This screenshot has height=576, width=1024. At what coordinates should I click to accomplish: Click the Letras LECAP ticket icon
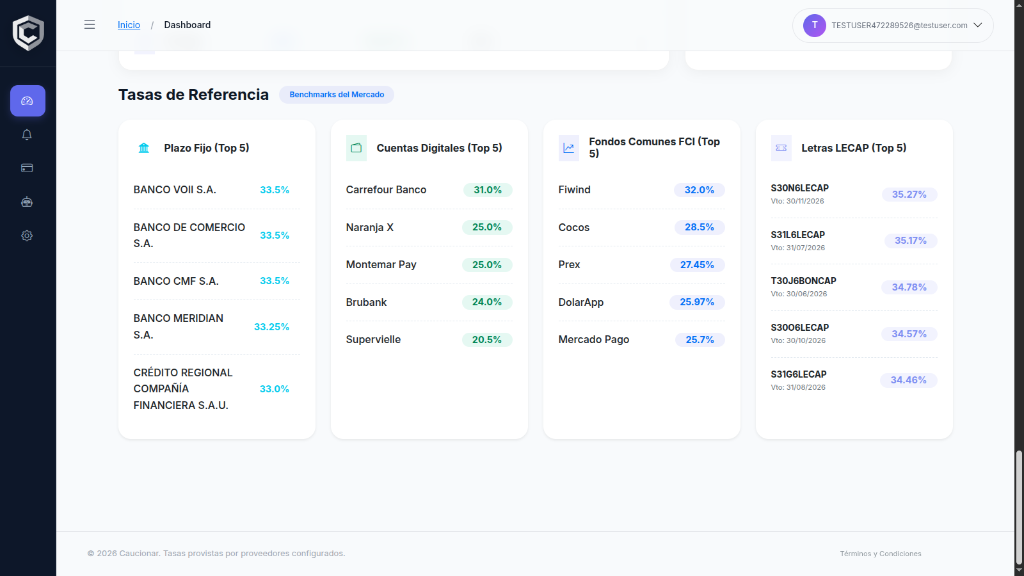point(781,148)
